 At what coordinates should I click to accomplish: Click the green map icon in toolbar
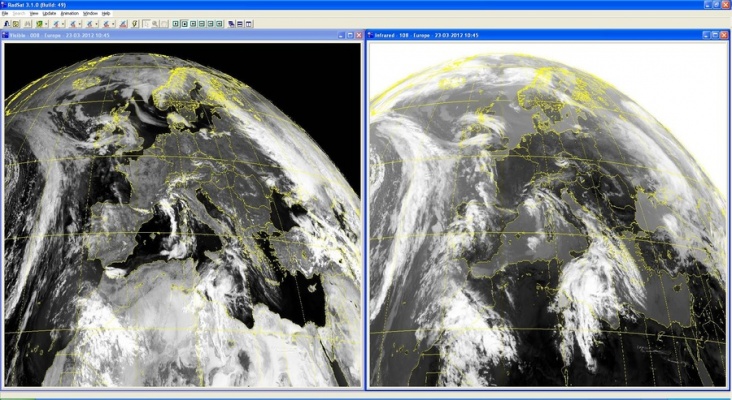[x=39, y=22]
